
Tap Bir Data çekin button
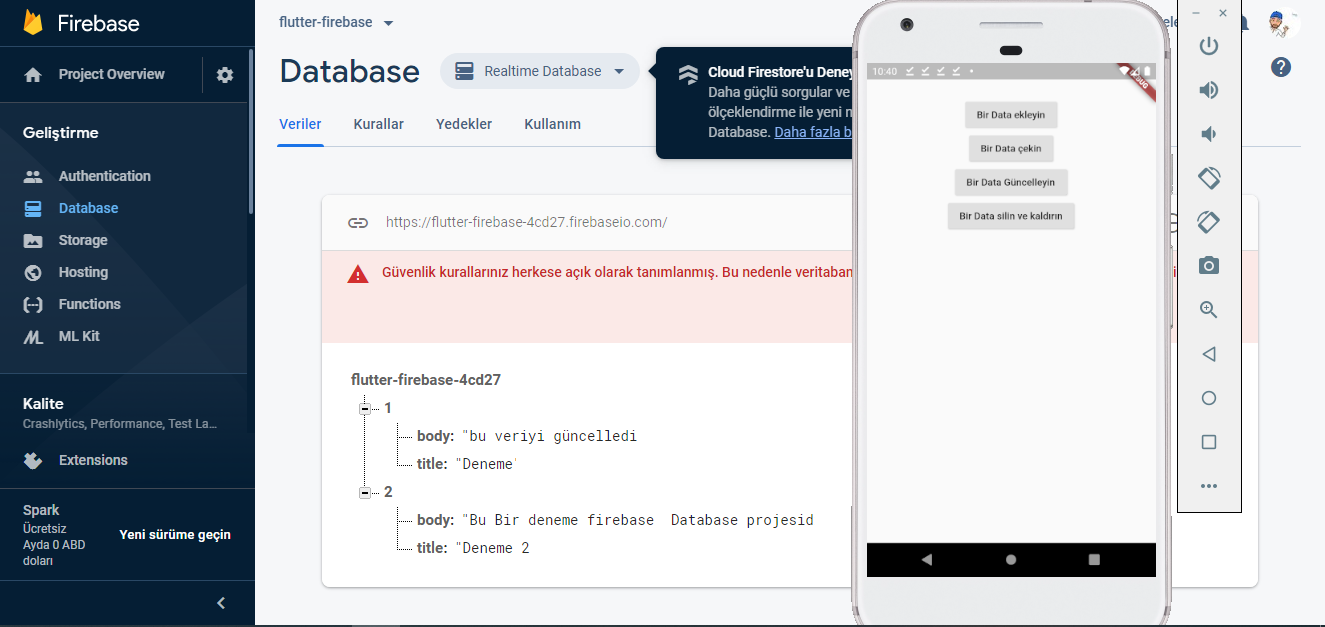(x=1011, y=149)
